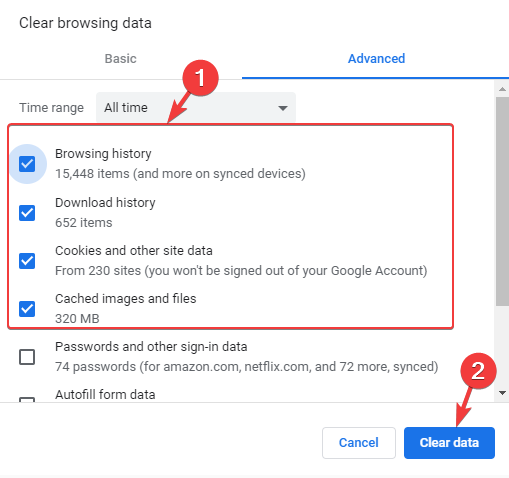
Task: Click the red number 1 annotation badge
Action: (200, 78)
